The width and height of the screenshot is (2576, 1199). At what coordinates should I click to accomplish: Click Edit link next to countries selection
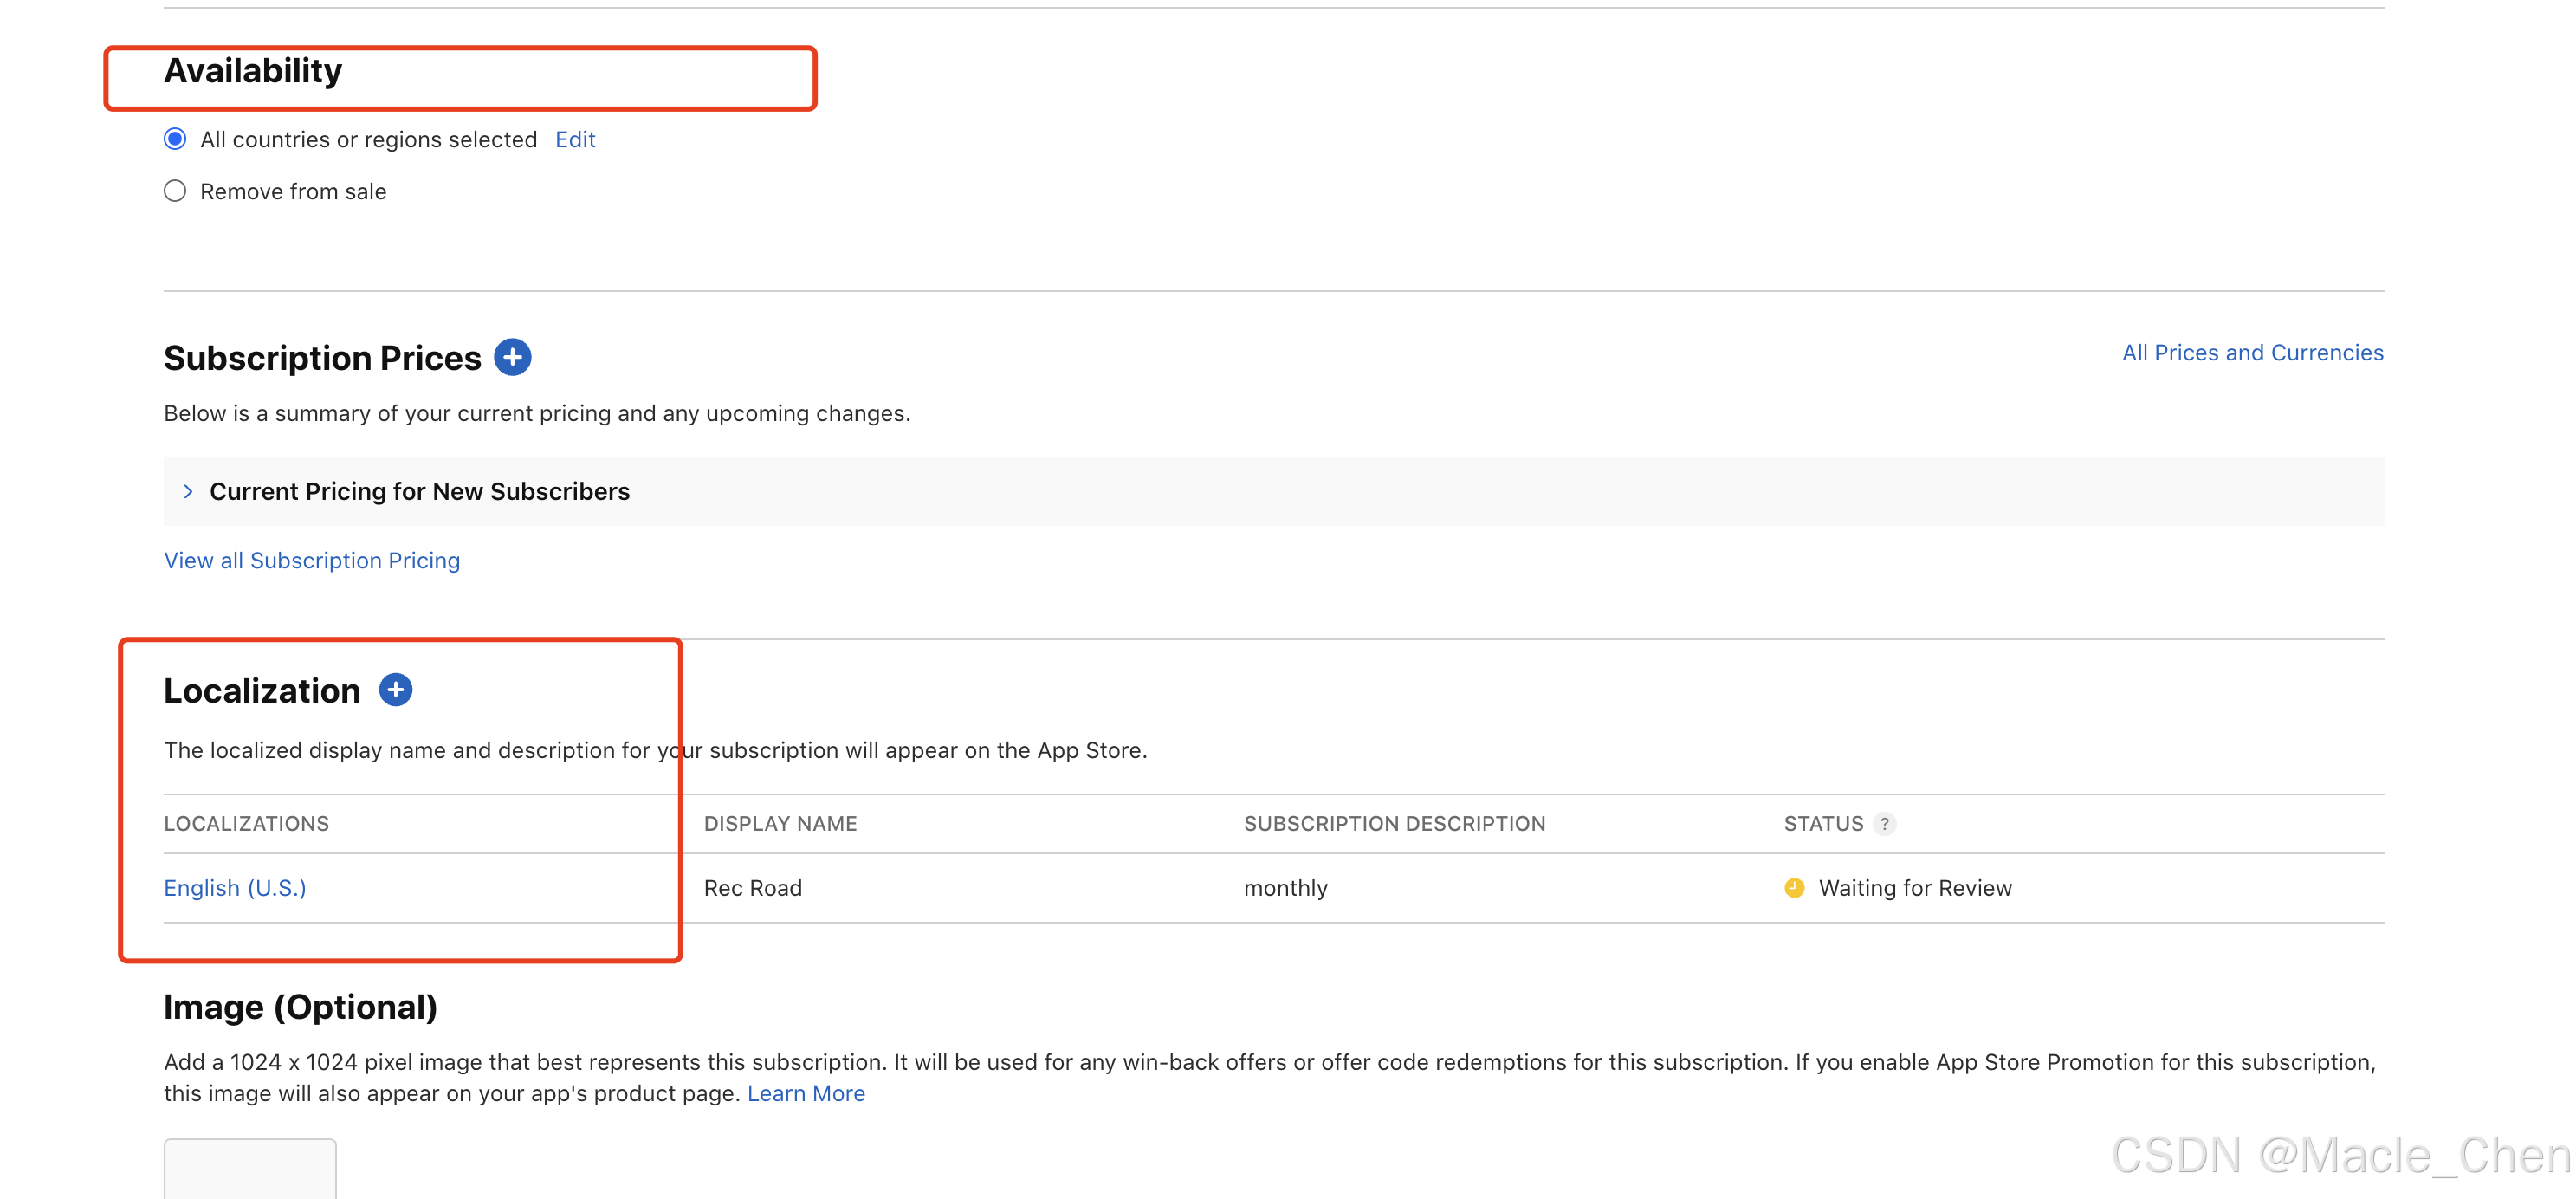point(575,139)
